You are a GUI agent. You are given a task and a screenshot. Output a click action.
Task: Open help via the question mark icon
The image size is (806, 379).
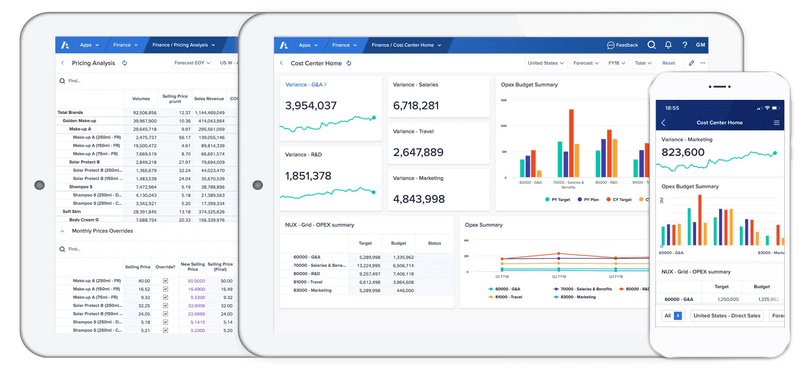(x=685, y=45)
